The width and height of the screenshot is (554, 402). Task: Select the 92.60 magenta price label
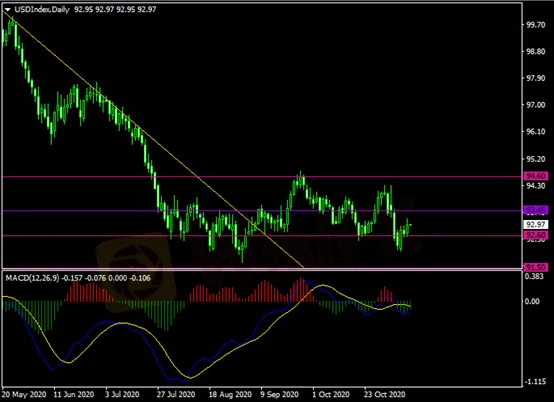(x=535, y=235)
